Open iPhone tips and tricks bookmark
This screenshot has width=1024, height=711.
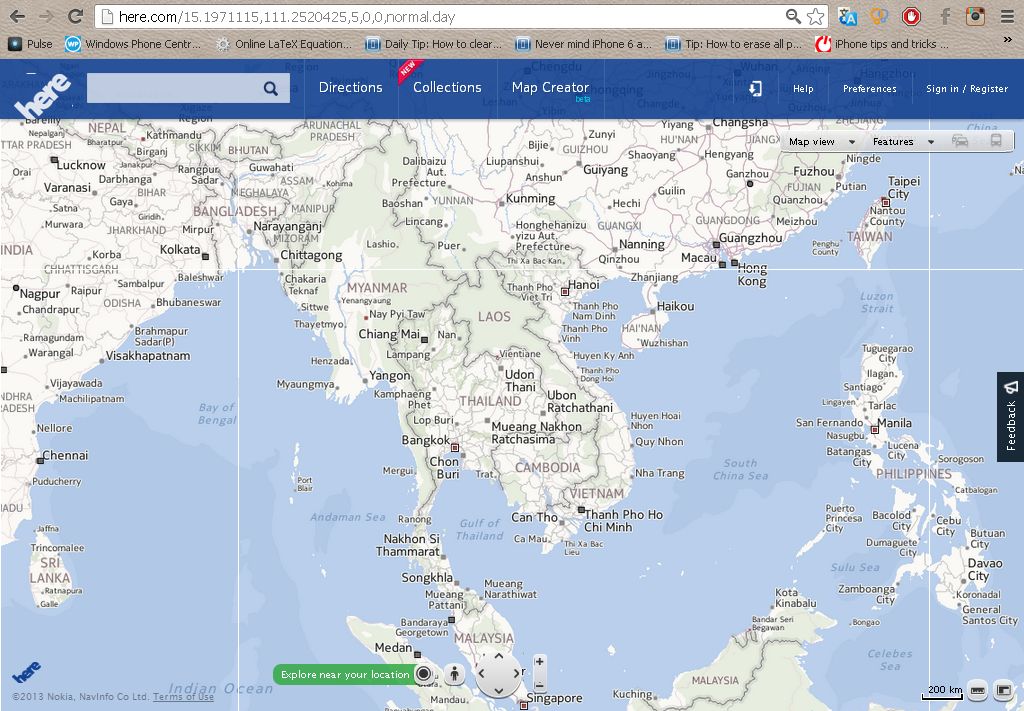click(x=883, y=44)
